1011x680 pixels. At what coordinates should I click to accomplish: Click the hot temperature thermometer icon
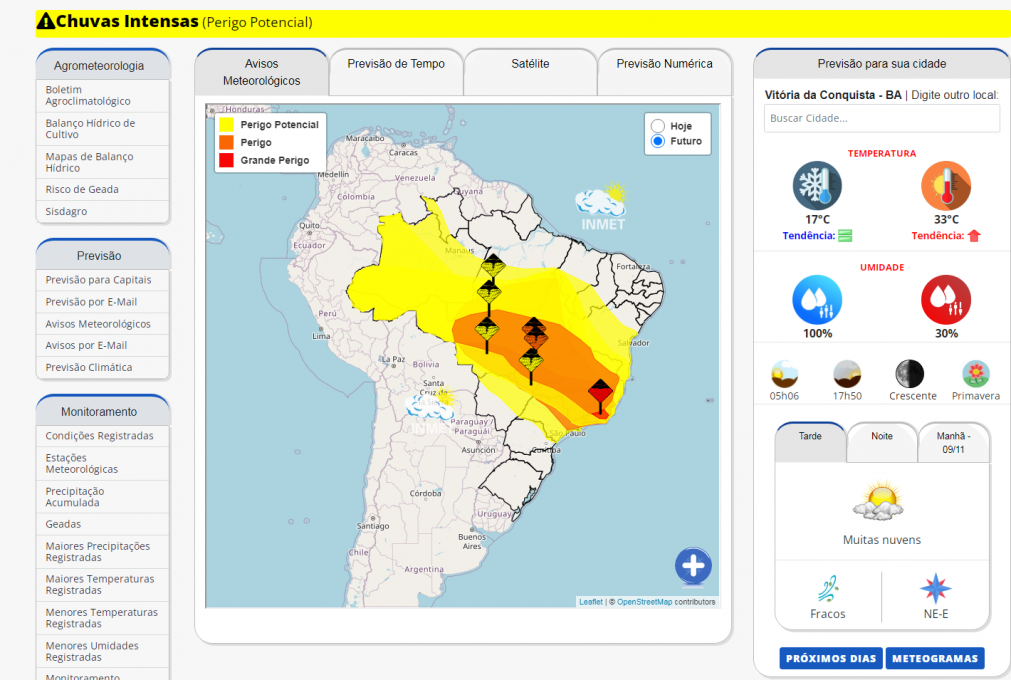coord(945,186)
